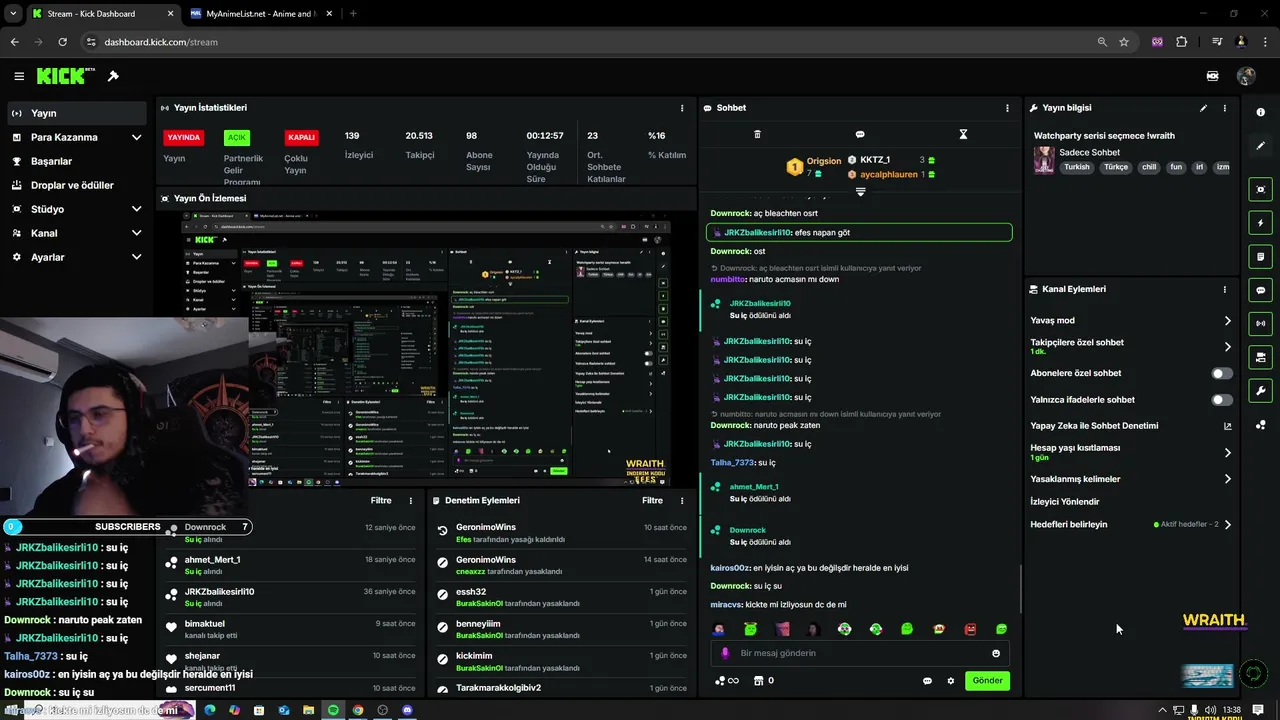Toggle Abonelere özel sohbet switch

[x=1222, y=373]
